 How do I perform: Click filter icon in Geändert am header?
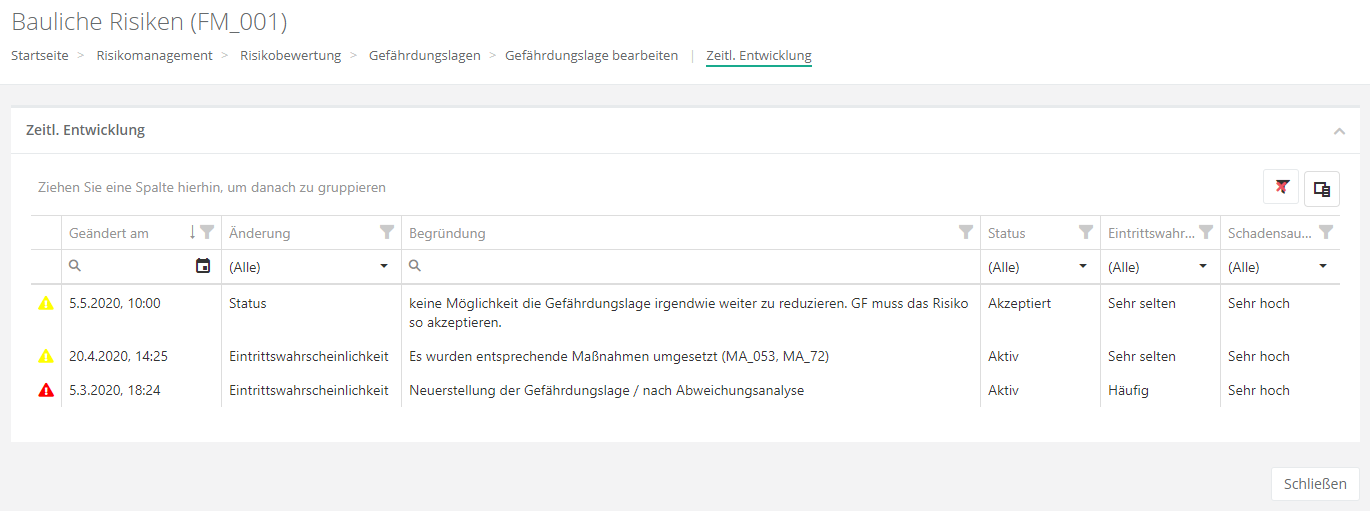207,232
